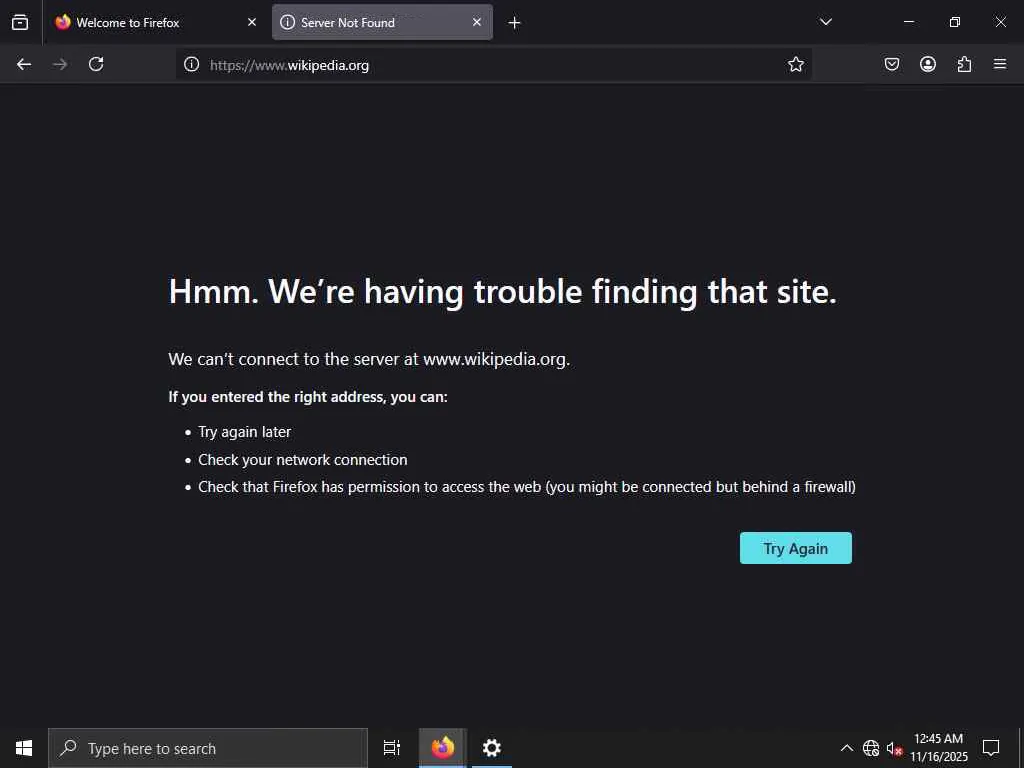
Task: Click the Type here to search box
Action: [x=208, y=748]
